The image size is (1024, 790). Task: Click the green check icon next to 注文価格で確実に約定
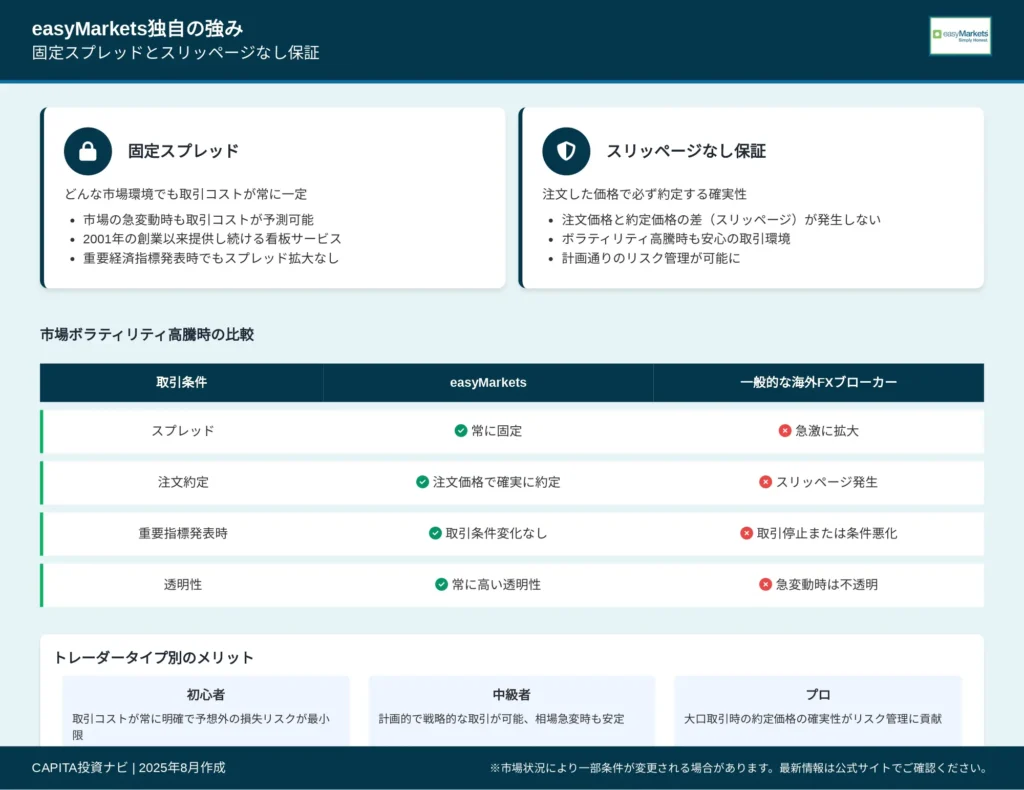tap(423, 482)
